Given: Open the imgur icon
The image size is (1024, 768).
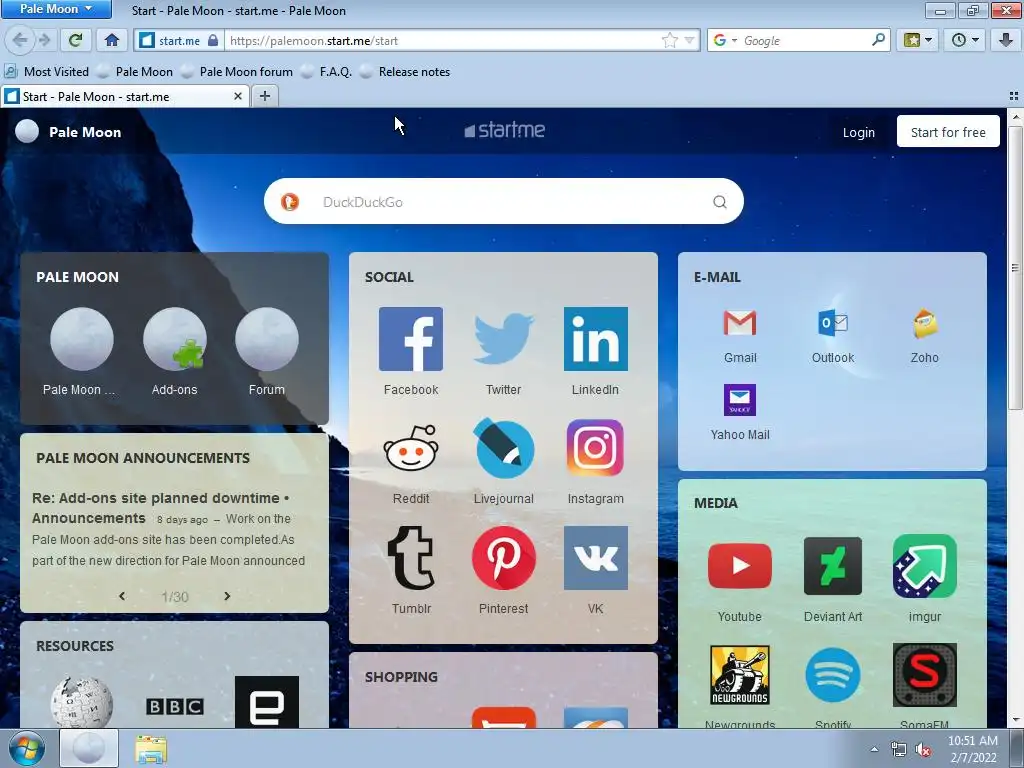Looking at the screenshot, I should point(925,566).
